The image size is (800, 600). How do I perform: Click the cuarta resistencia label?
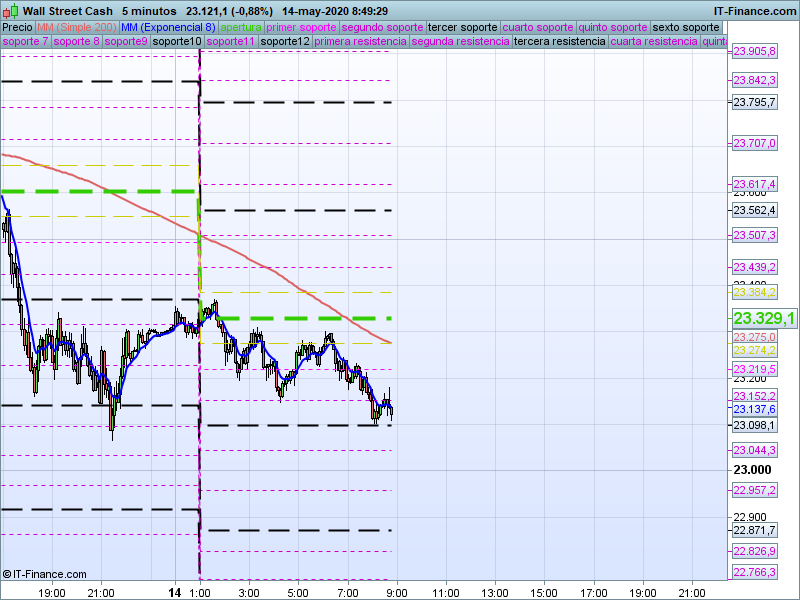654,41
